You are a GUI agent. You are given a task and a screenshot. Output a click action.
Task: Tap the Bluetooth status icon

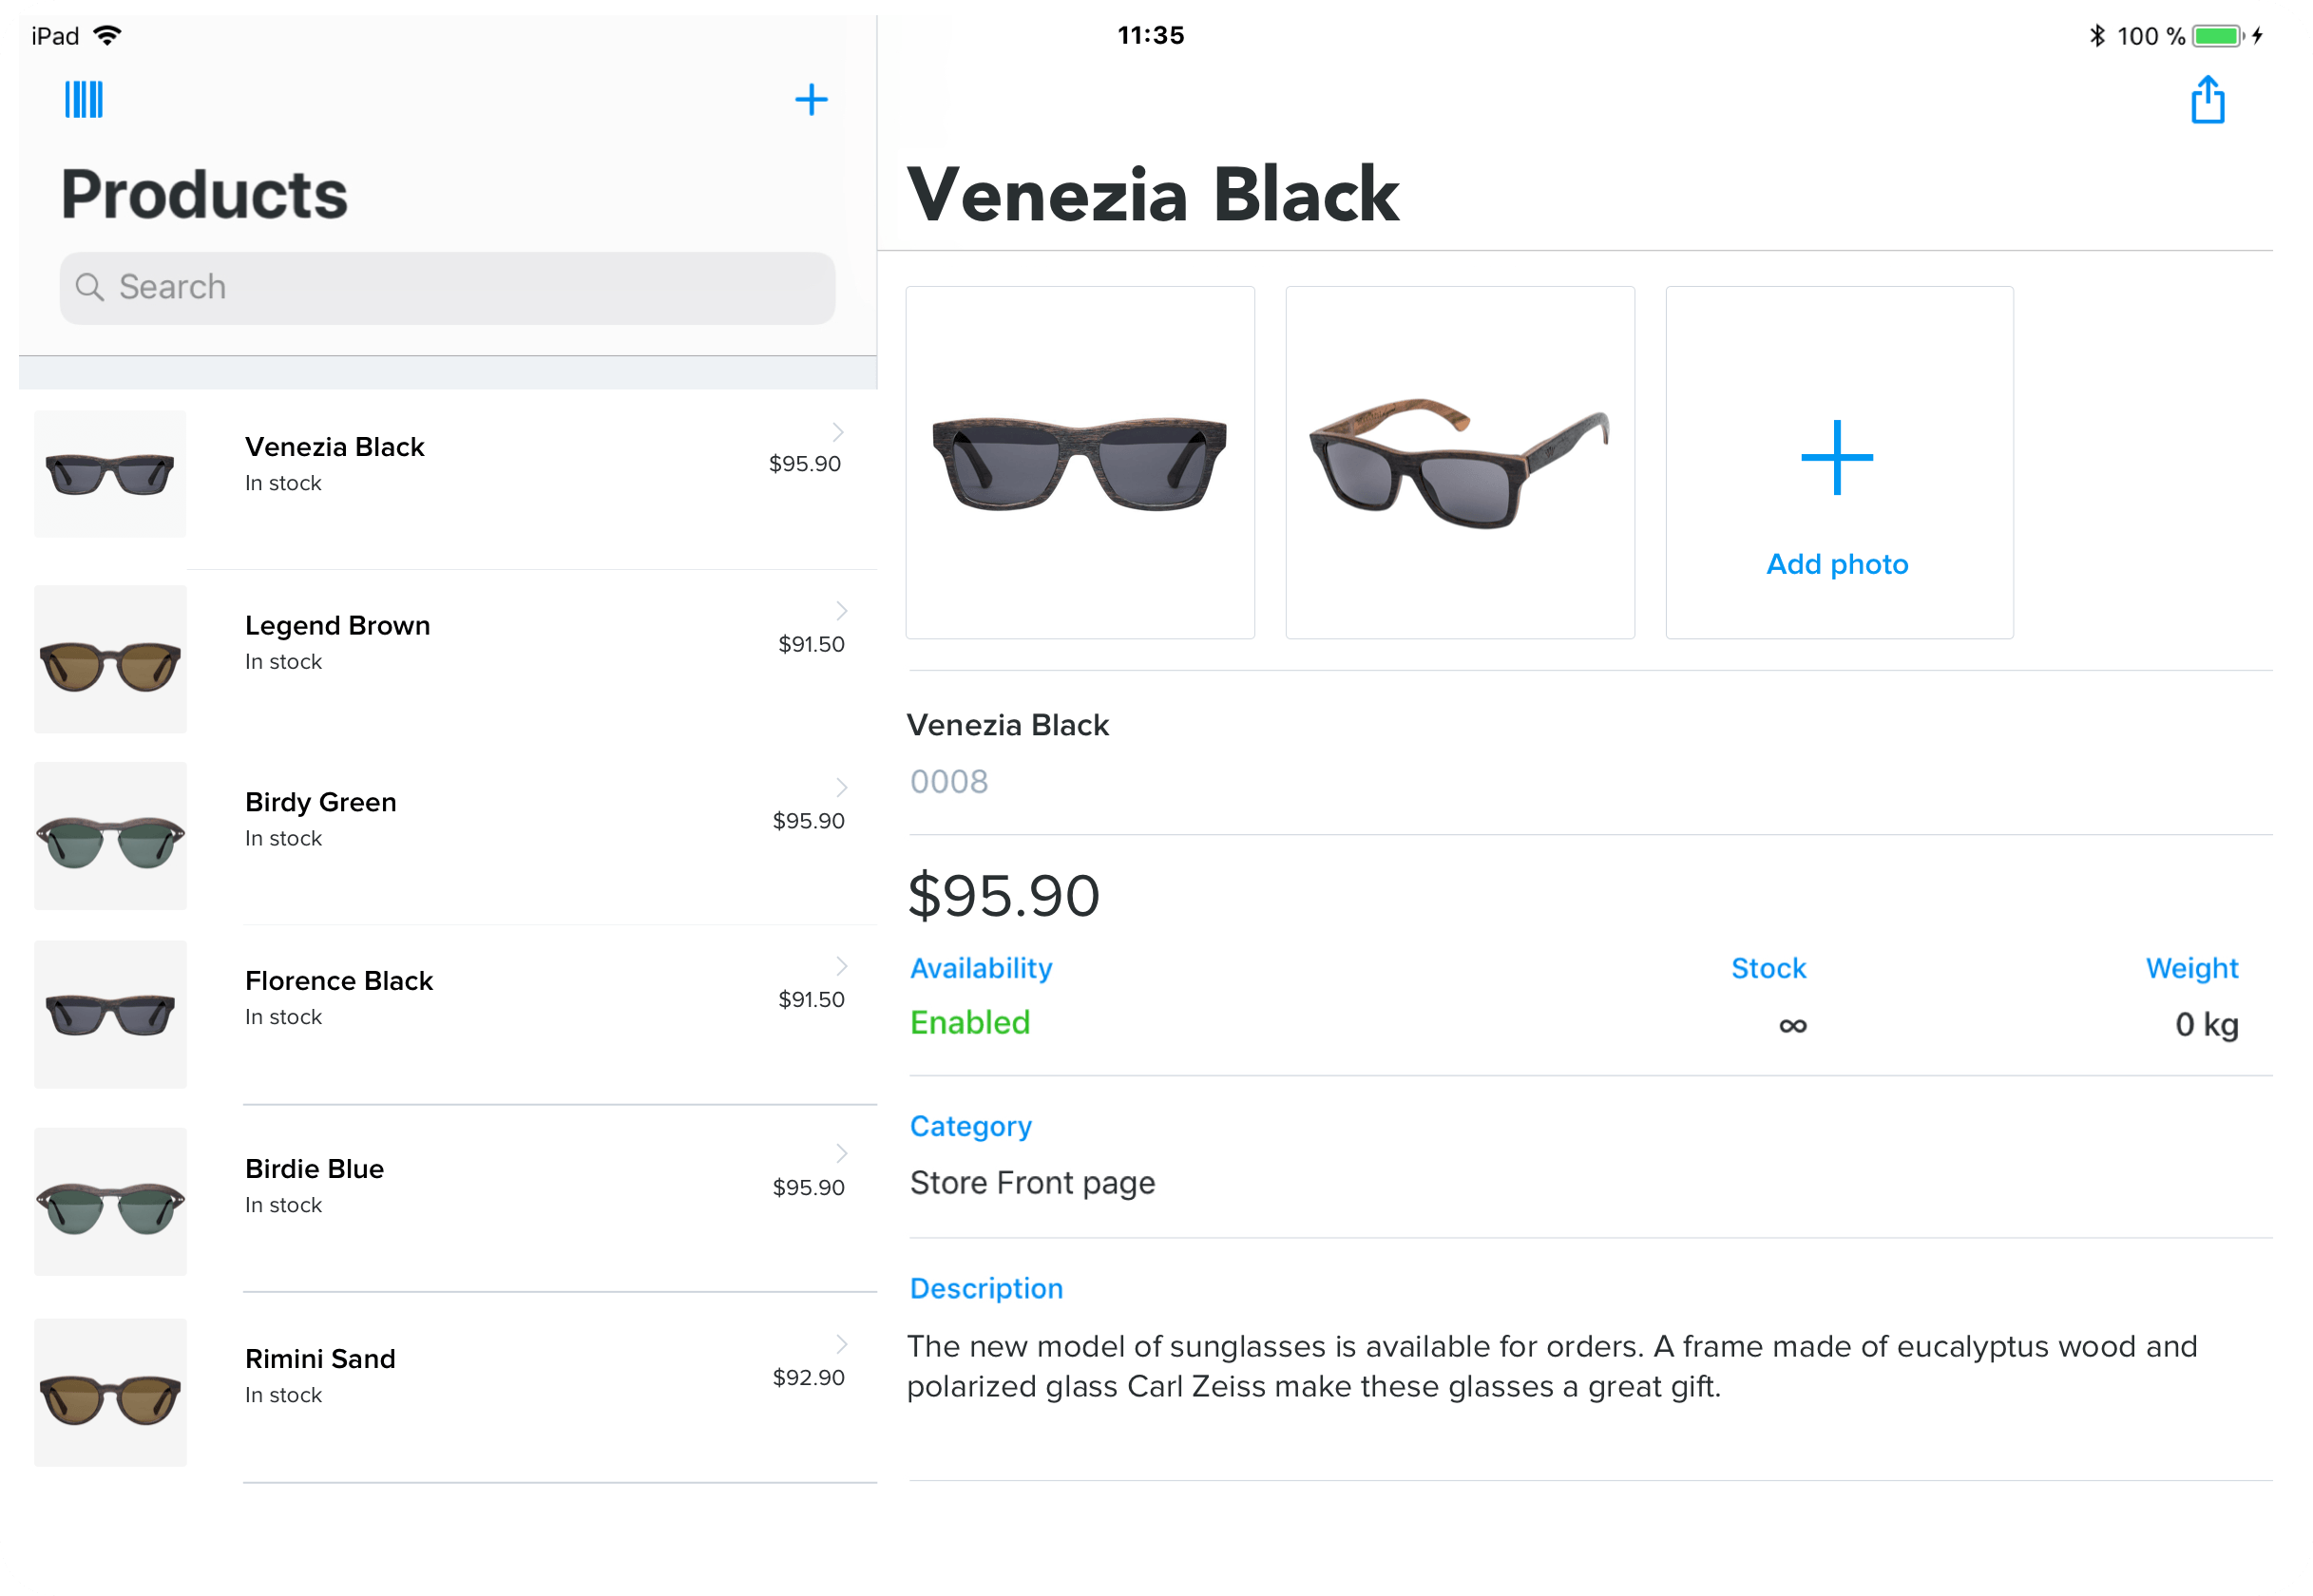click(2097, 36)
